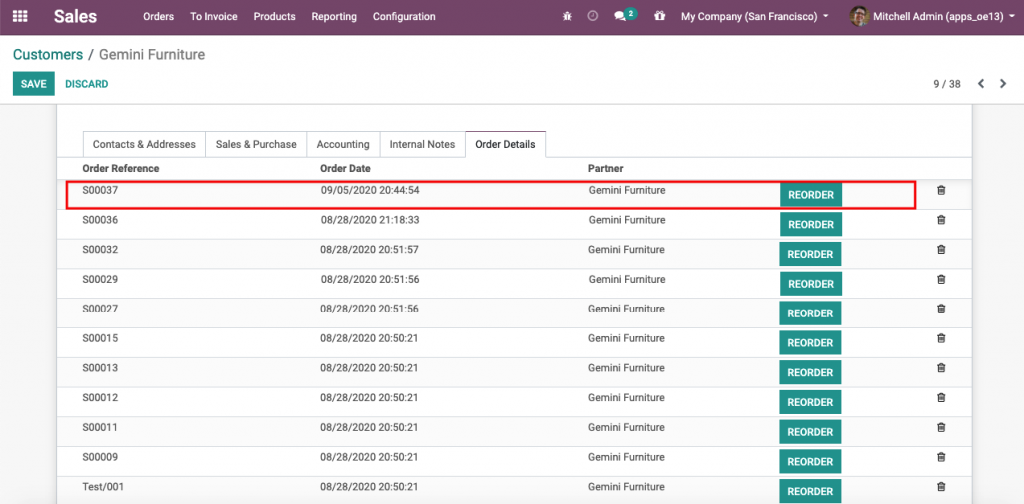Delete the S00032 order row
Screen dimensions: 1024x504
click(x=941, y=249)
